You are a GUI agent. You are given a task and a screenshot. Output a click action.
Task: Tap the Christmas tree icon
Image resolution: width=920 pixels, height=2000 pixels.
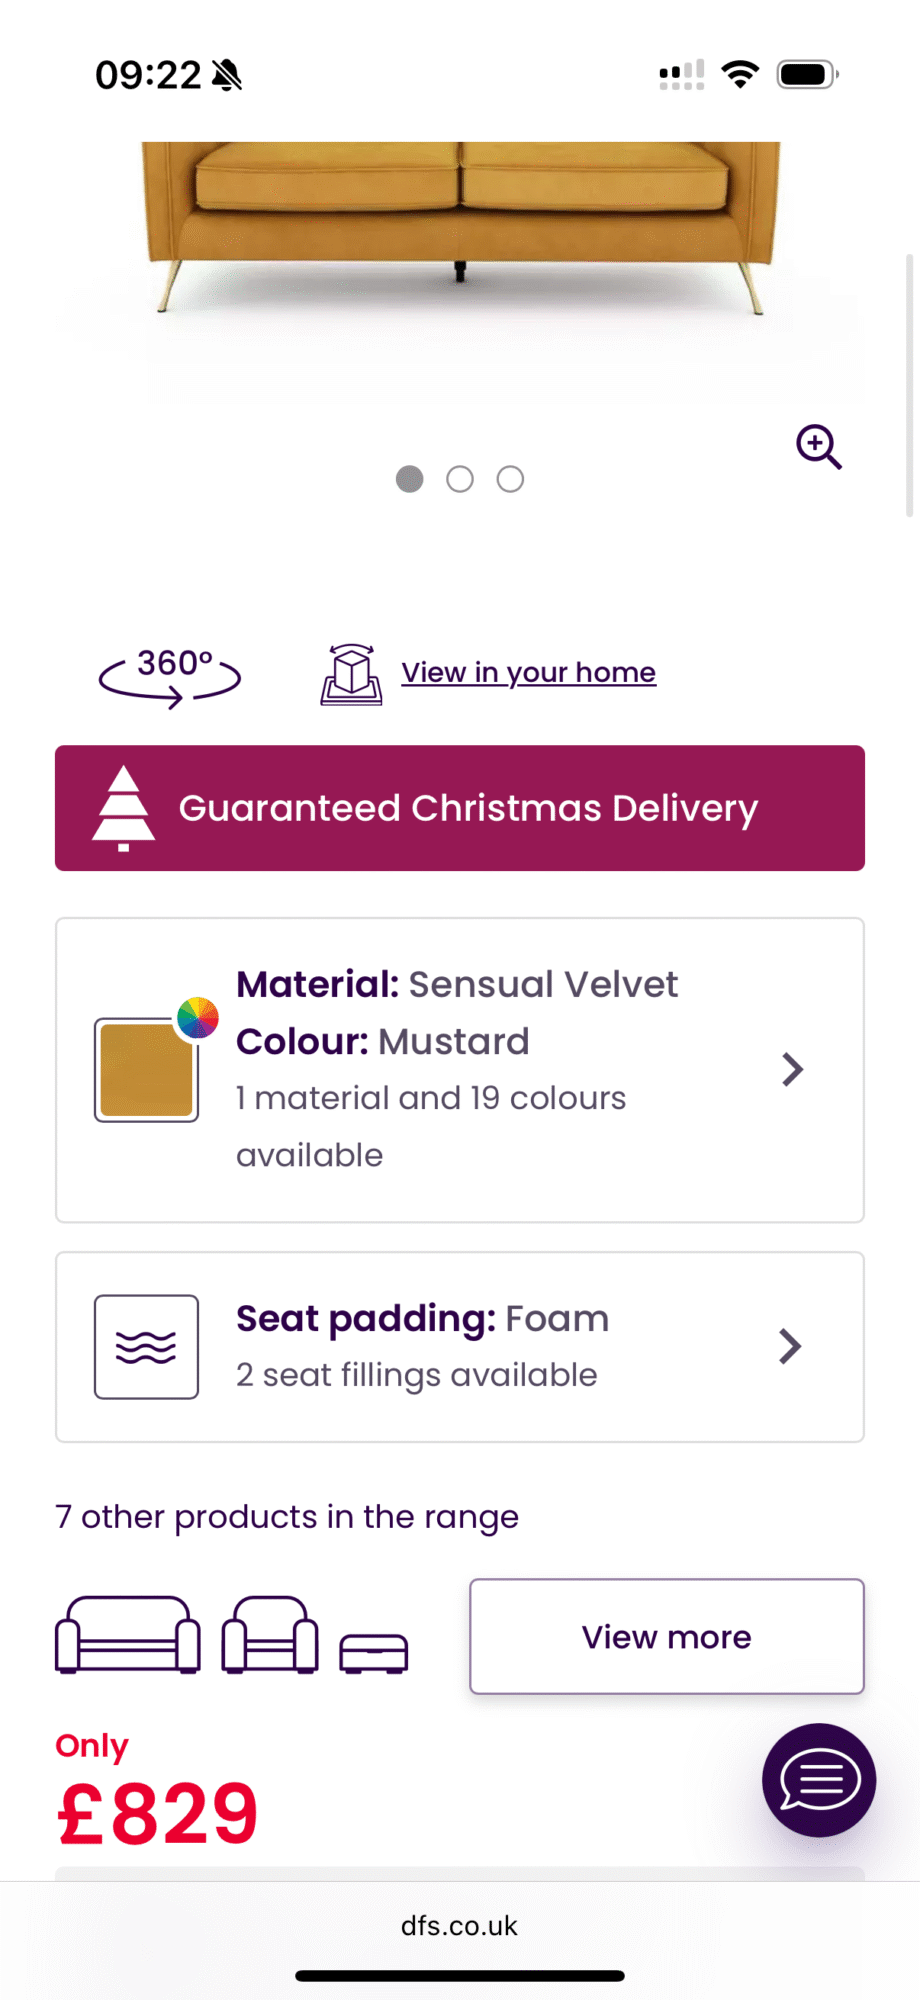(123, 808)
